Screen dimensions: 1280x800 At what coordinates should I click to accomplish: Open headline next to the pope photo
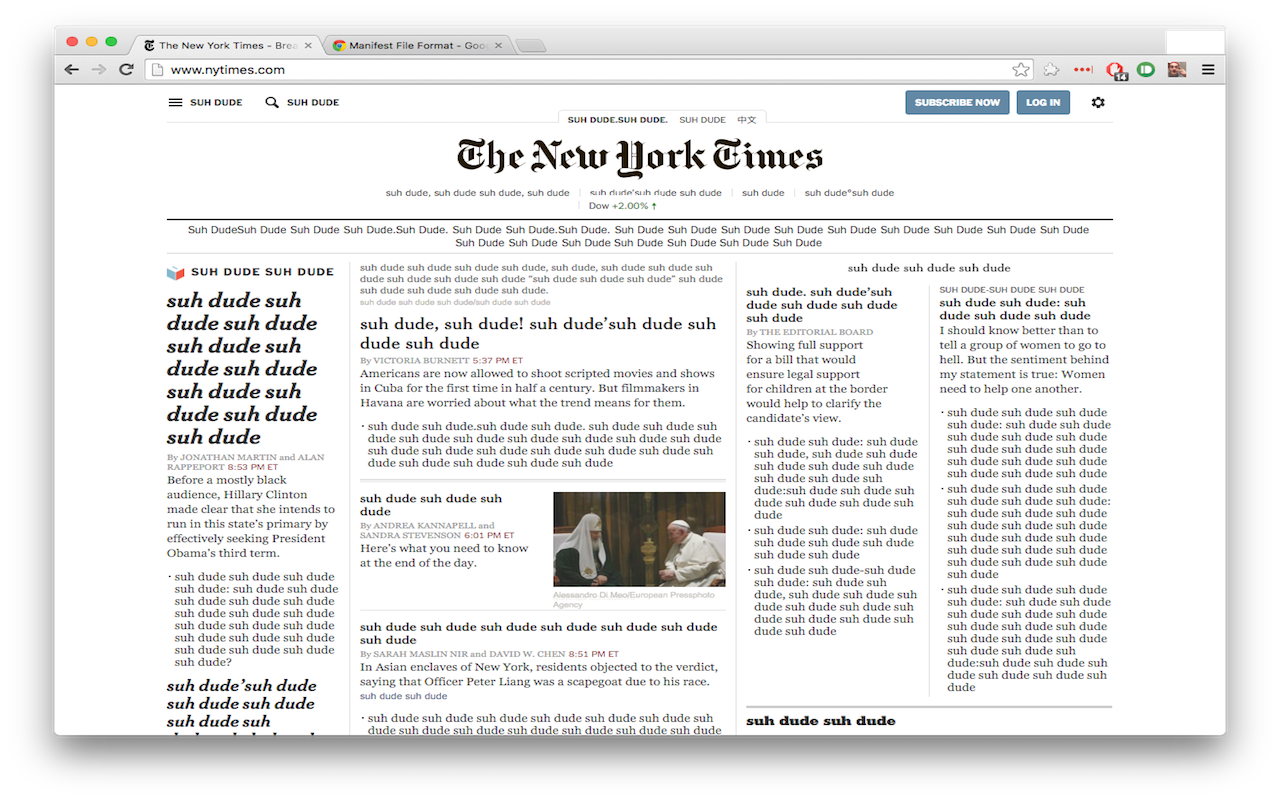pos(431,505)
